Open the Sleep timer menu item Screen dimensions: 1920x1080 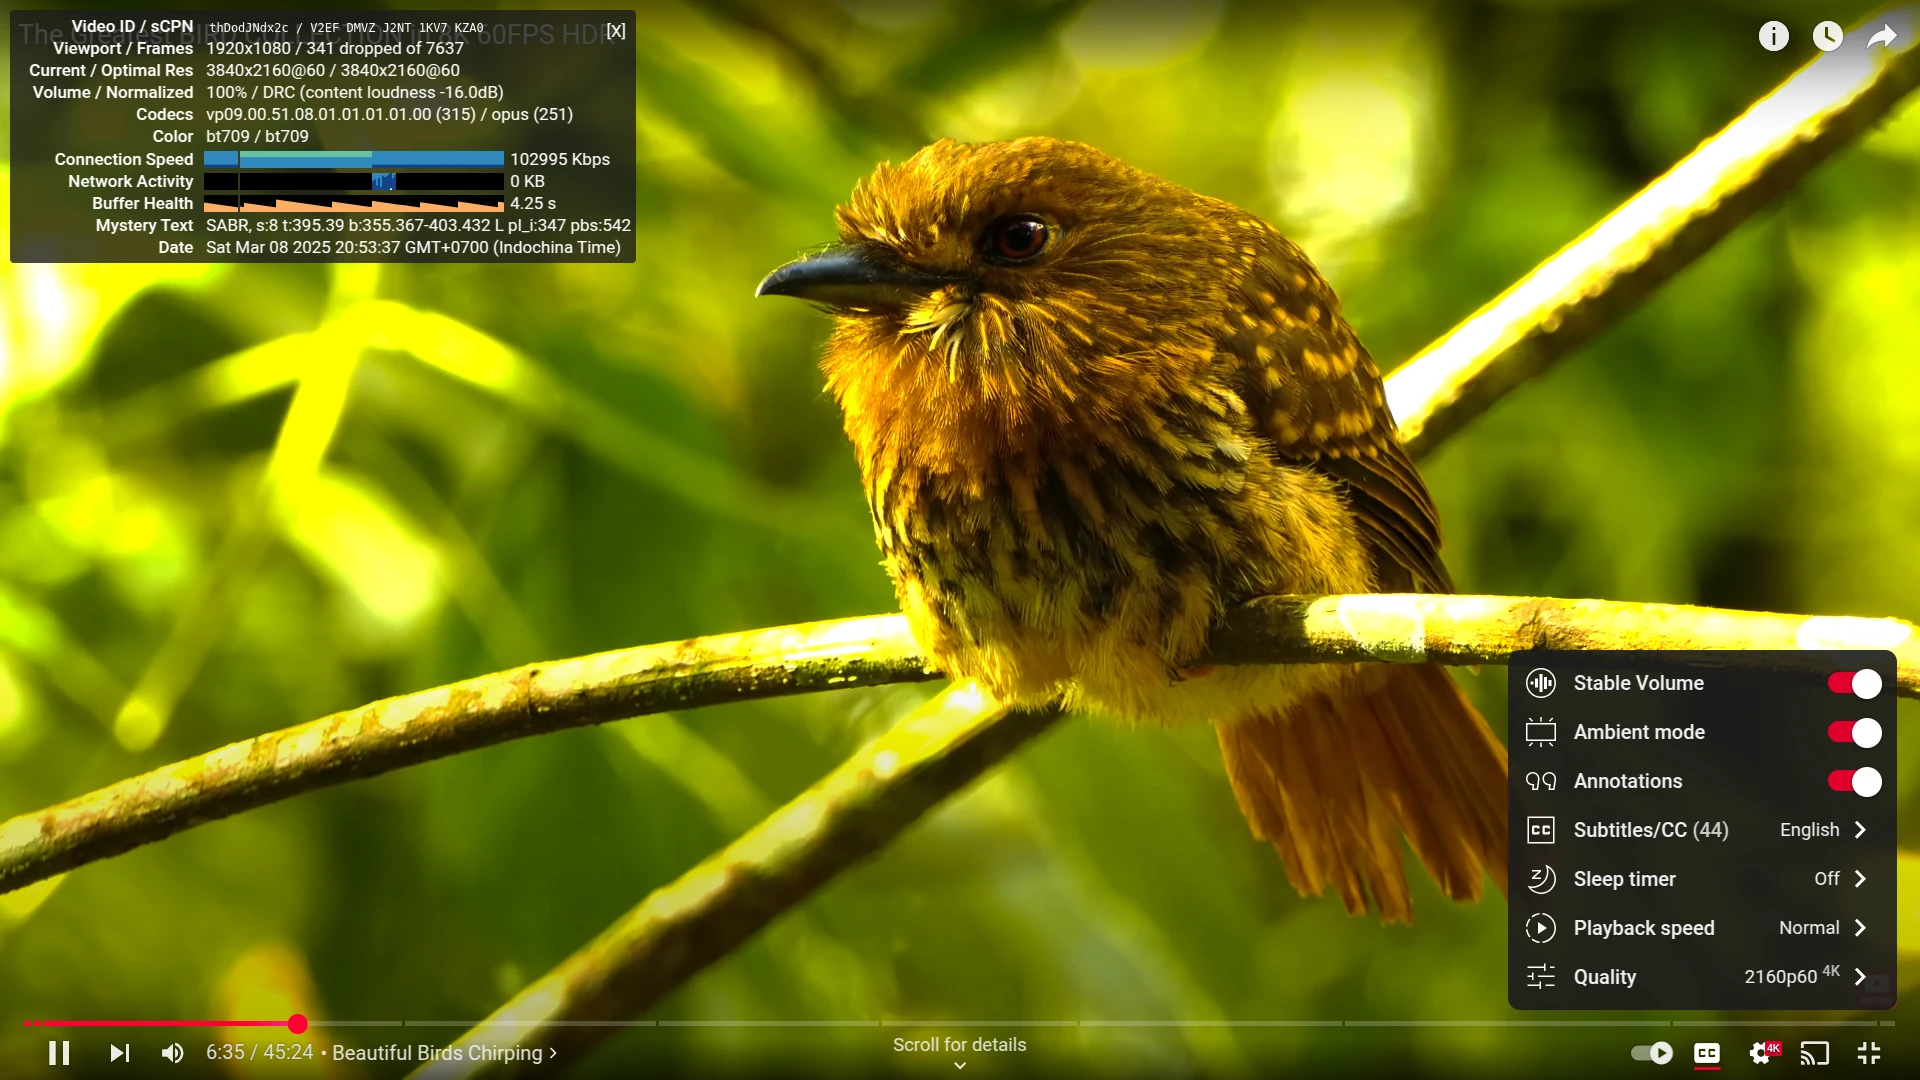1702,879
